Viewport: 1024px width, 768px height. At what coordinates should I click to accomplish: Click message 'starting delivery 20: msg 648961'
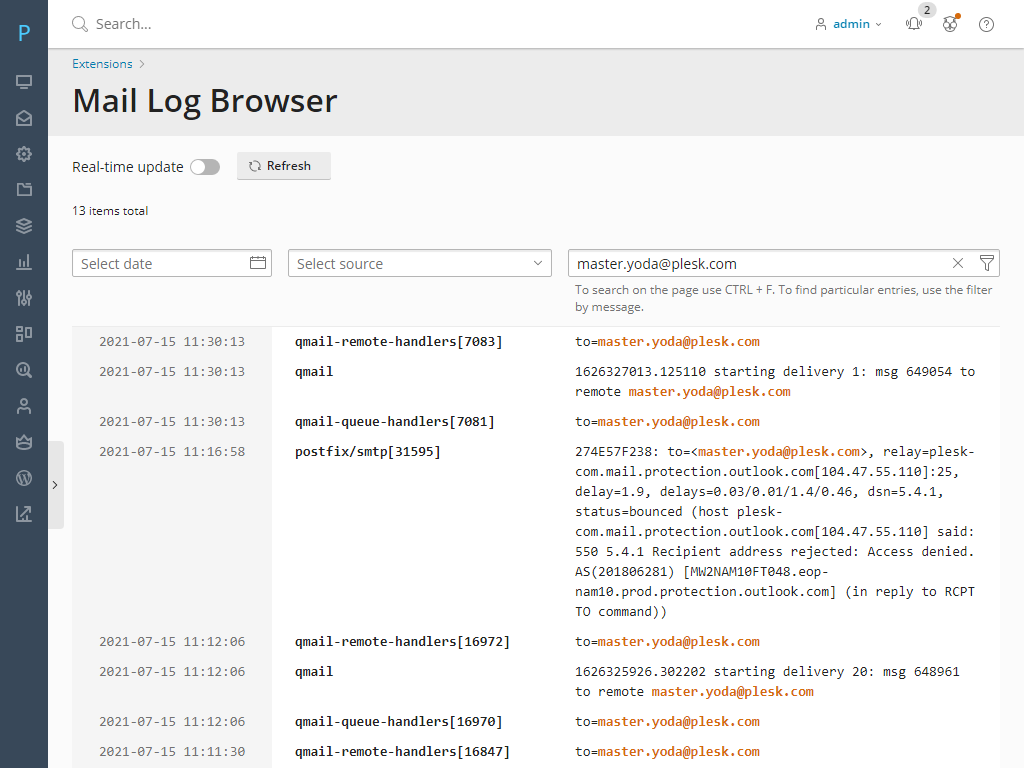767,681
